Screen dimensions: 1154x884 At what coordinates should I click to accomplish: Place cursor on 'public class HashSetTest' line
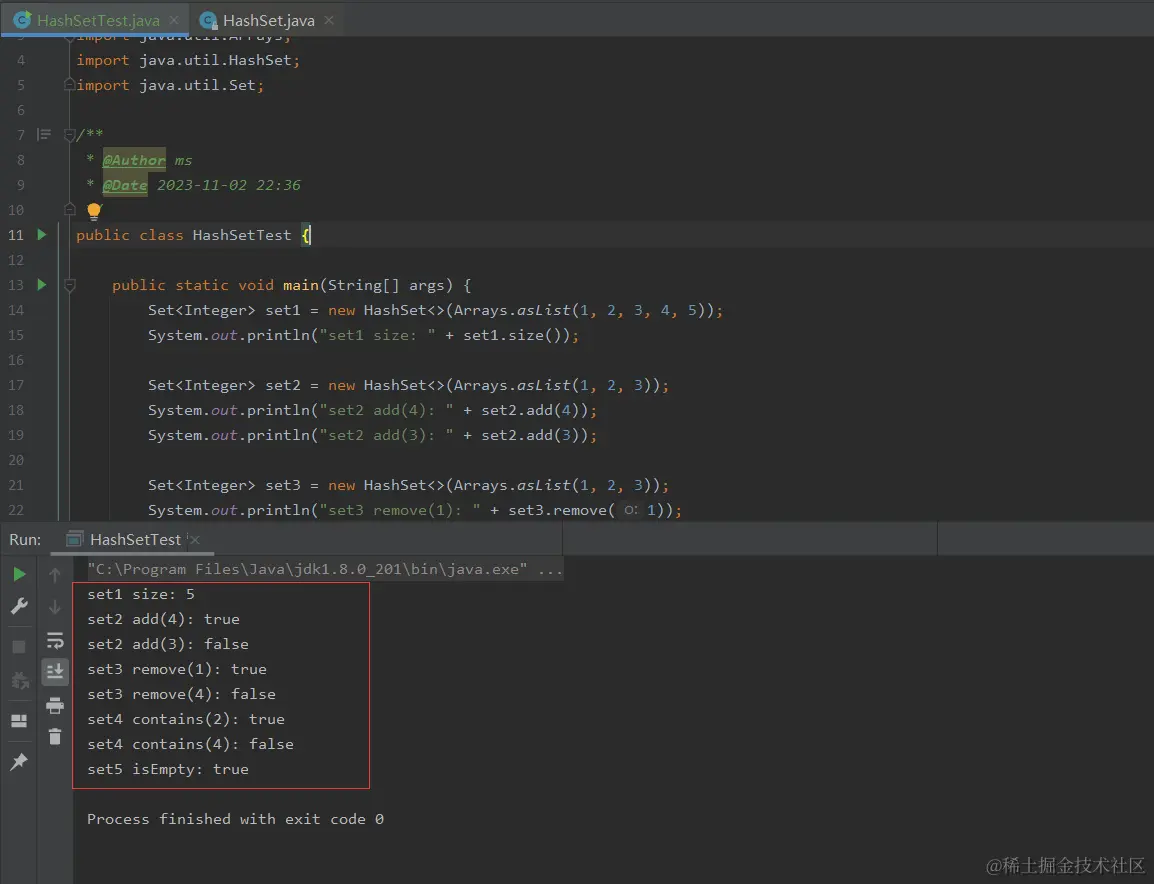[194, 235]
